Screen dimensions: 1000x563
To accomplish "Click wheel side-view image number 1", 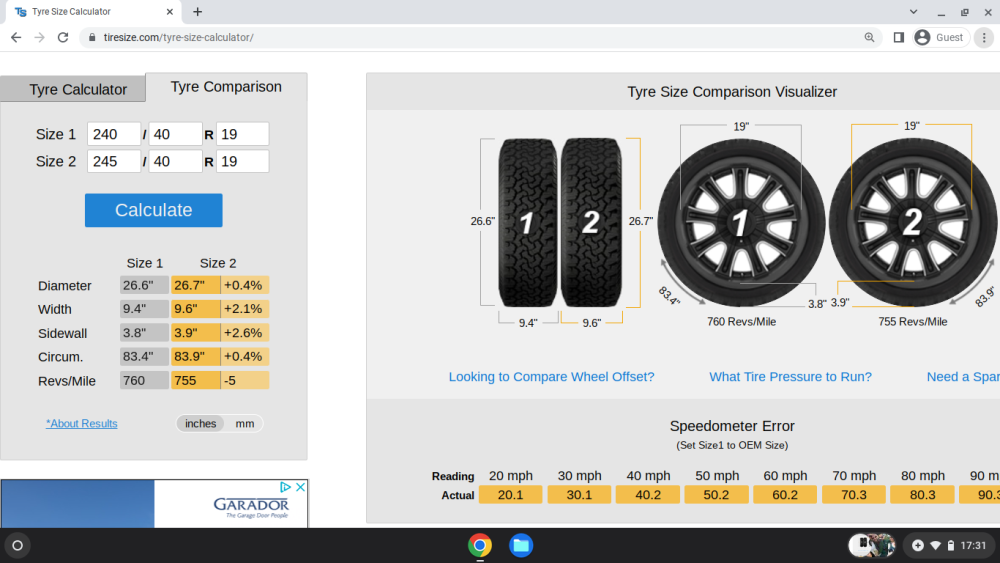I will (x=741, y=223).
